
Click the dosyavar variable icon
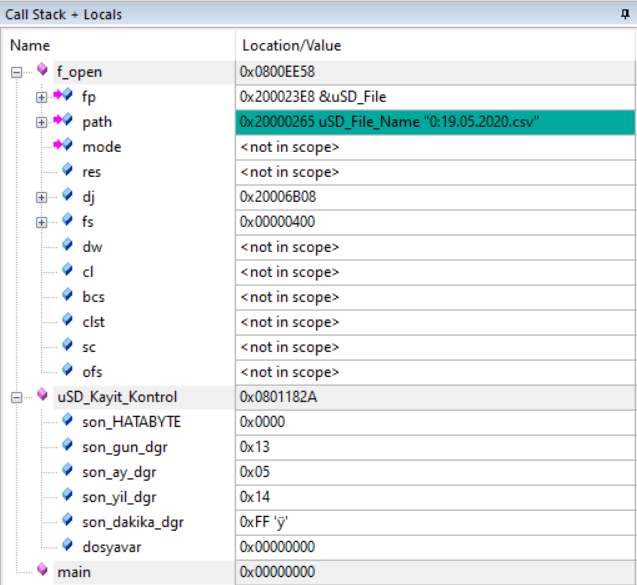pos(67,544)
